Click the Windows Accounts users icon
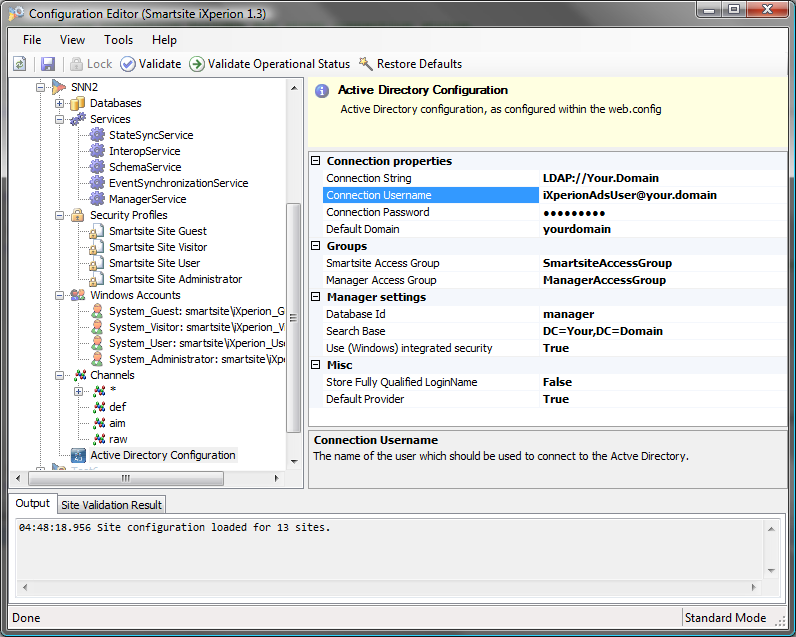 coord(78,295)
